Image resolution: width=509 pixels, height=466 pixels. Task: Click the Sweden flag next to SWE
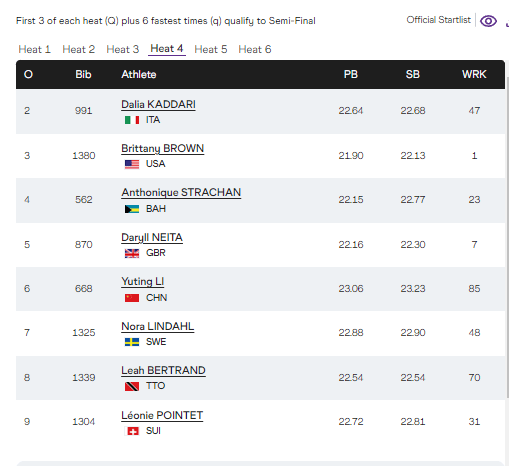click(x=132, y=342)
